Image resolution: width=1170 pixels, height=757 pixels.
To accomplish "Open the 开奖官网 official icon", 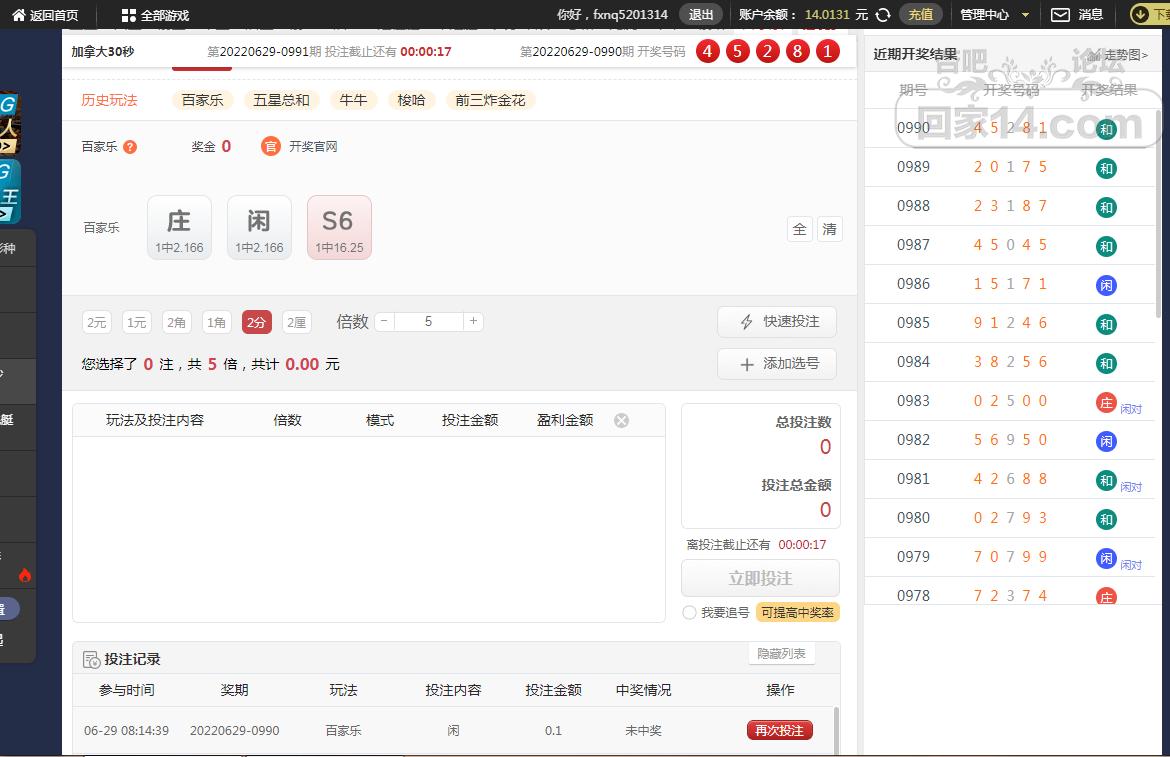I will click(x=270, y=147).
